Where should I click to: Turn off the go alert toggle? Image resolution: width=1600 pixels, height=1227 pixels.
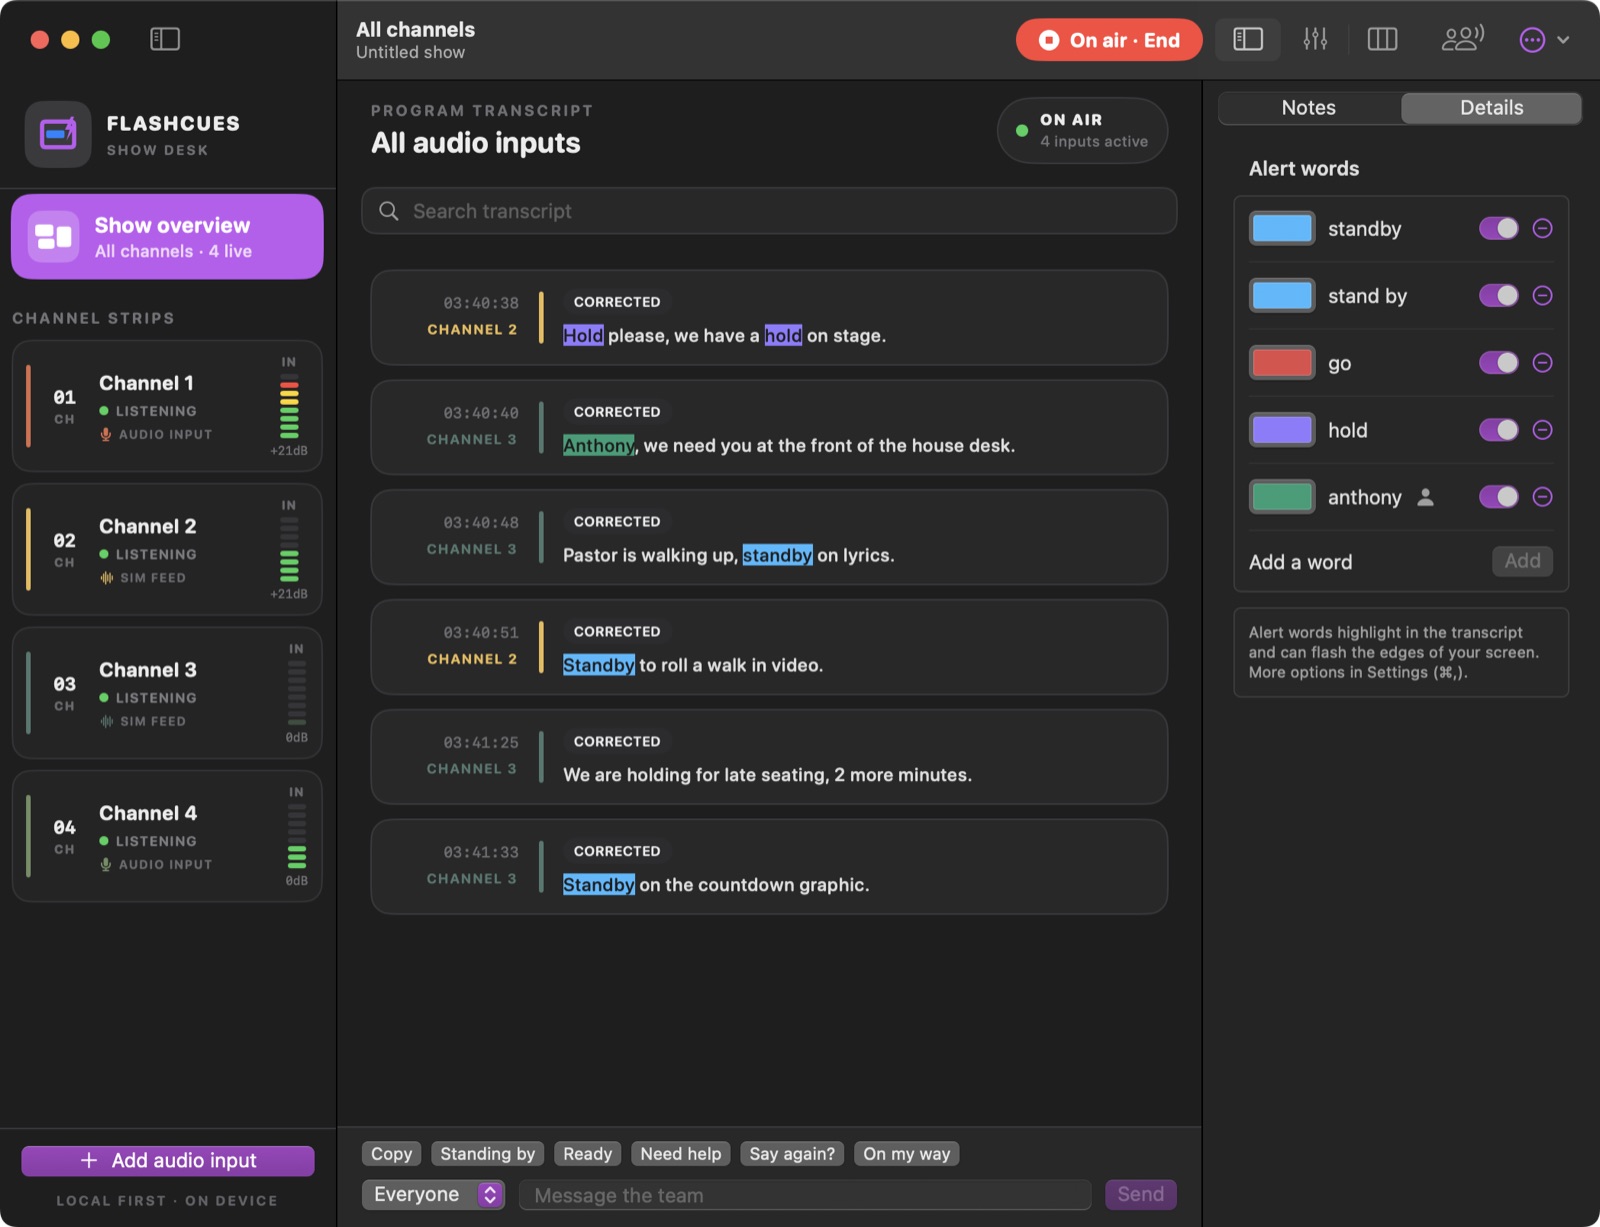[x=1498, y=363]
